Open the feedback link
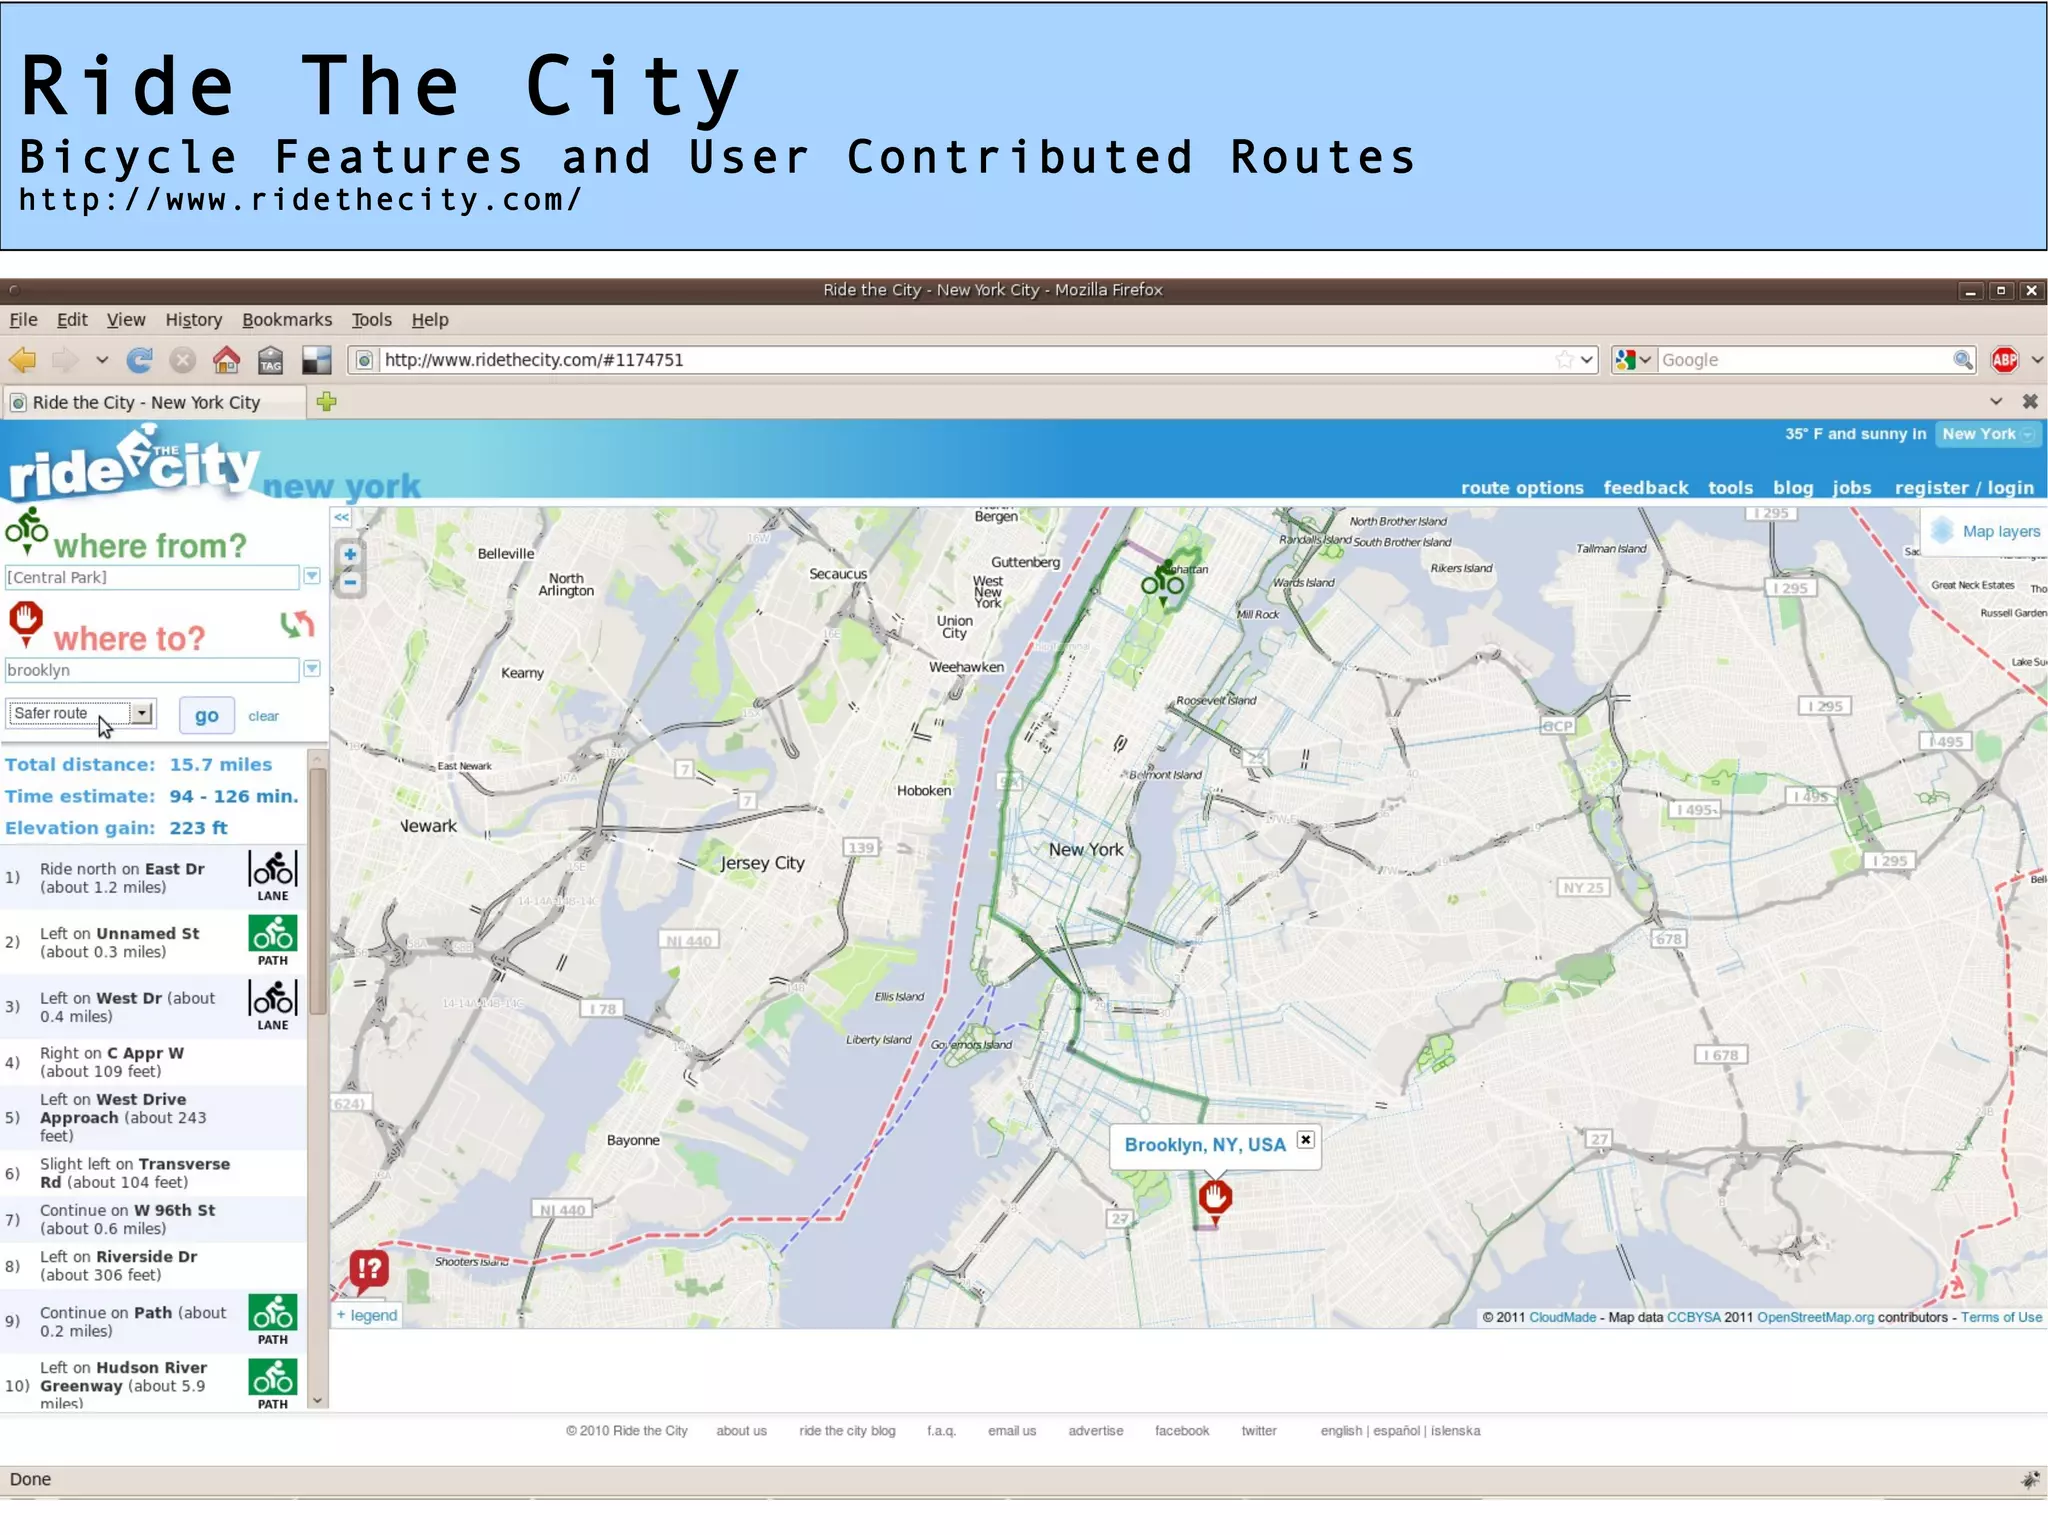The height and width of the screenshot is (1535, 2048). pyautogui.click(x=1645, y=488)
